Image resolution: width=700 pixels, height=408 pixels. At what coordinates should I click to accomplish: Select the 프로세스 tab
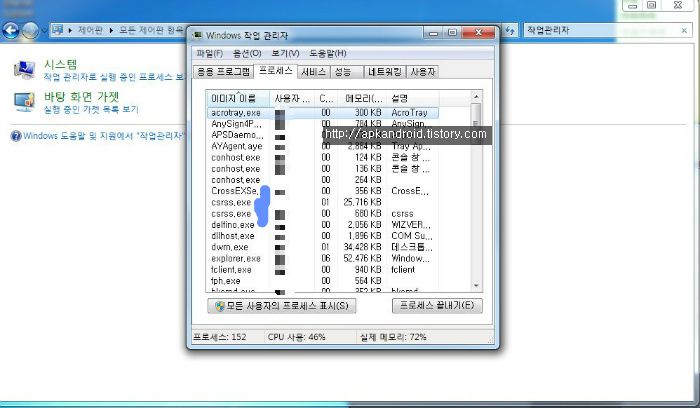pos(275,71)
